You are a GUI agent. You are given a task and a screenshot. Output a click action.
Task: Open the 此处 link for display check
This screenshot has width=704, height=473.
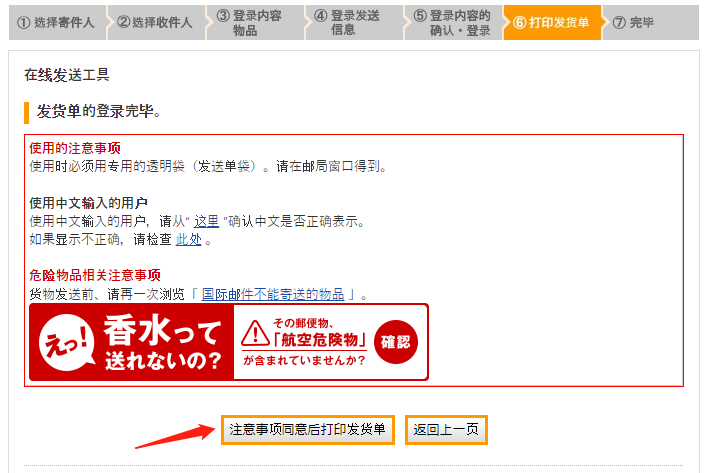pyautogui.click(x=189, y=240)
